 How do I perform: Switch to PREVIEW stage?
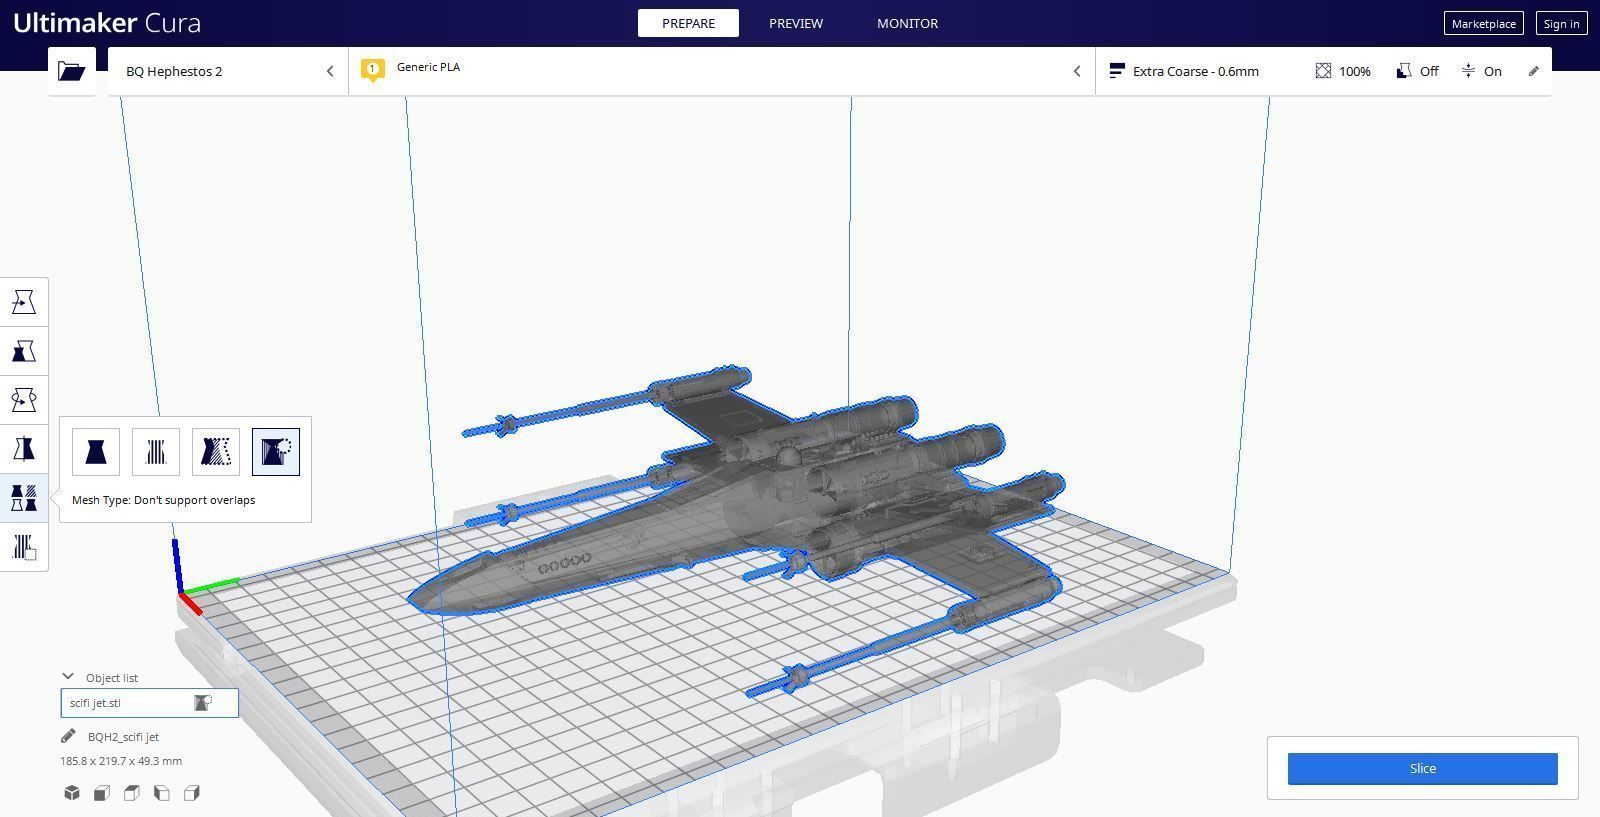(x=796, y=23)
